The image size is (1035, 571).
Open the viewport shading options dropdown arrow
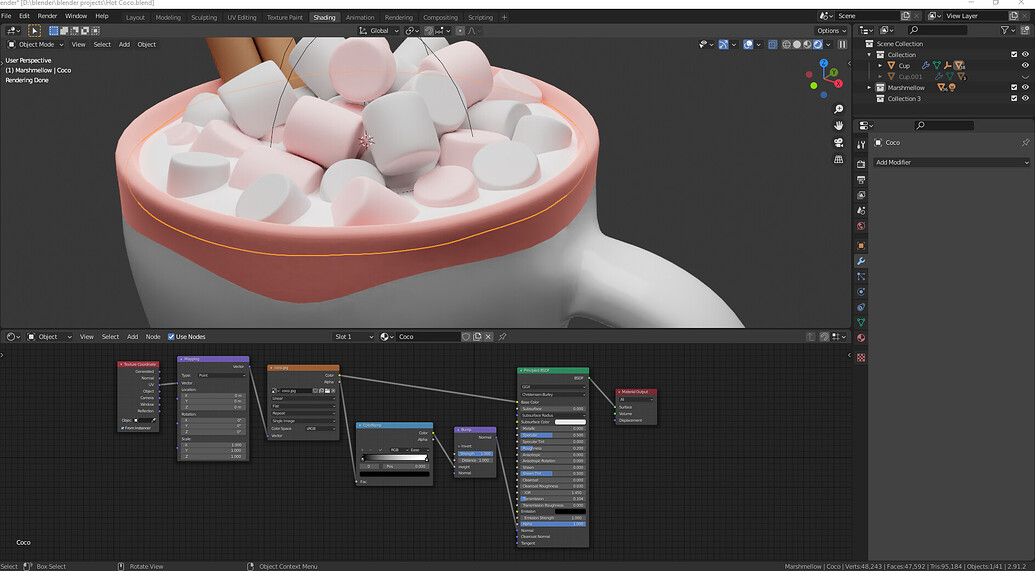pos(828,44)
